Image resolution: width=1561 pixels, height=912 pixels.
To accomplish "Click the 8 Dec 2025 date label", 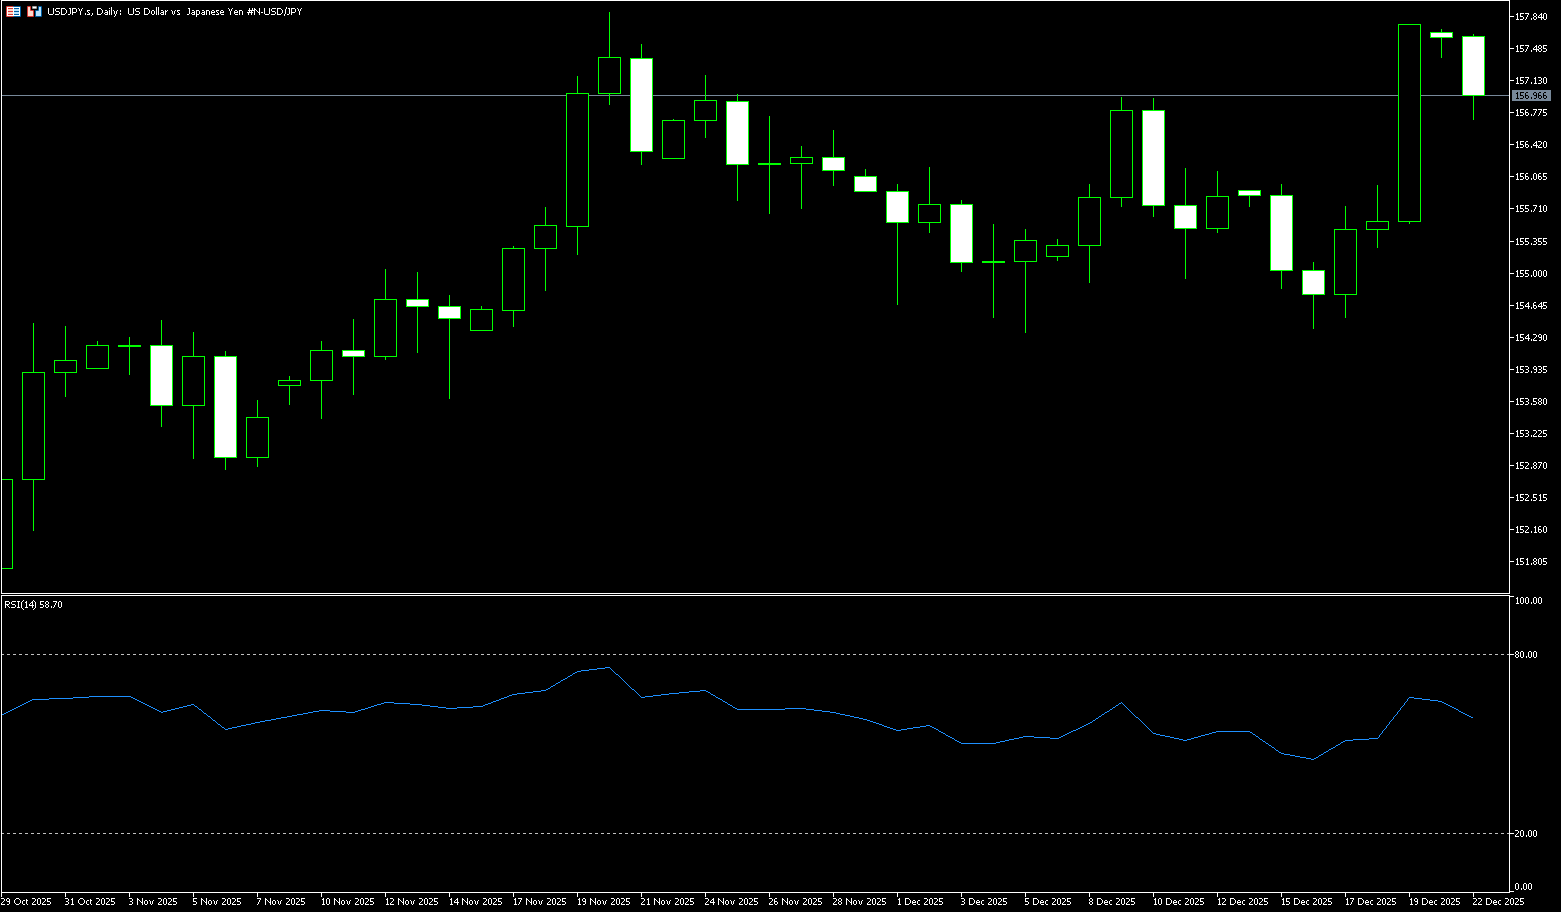I will point(1111,902).
